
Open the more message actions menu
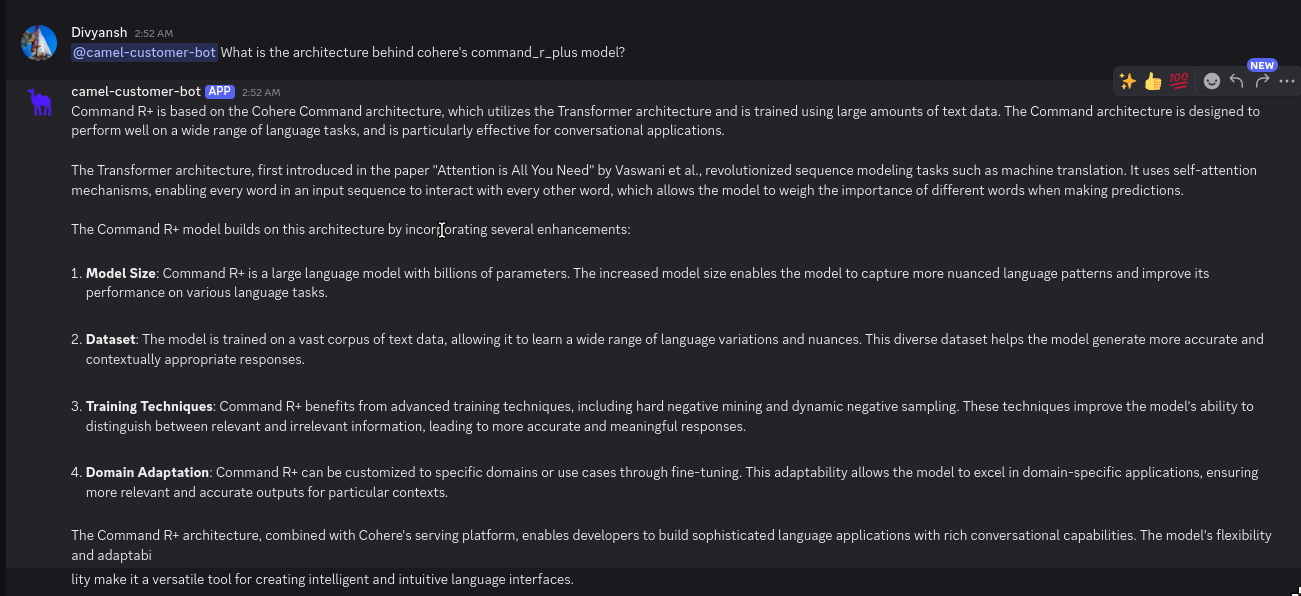[x=1285, y=81]
